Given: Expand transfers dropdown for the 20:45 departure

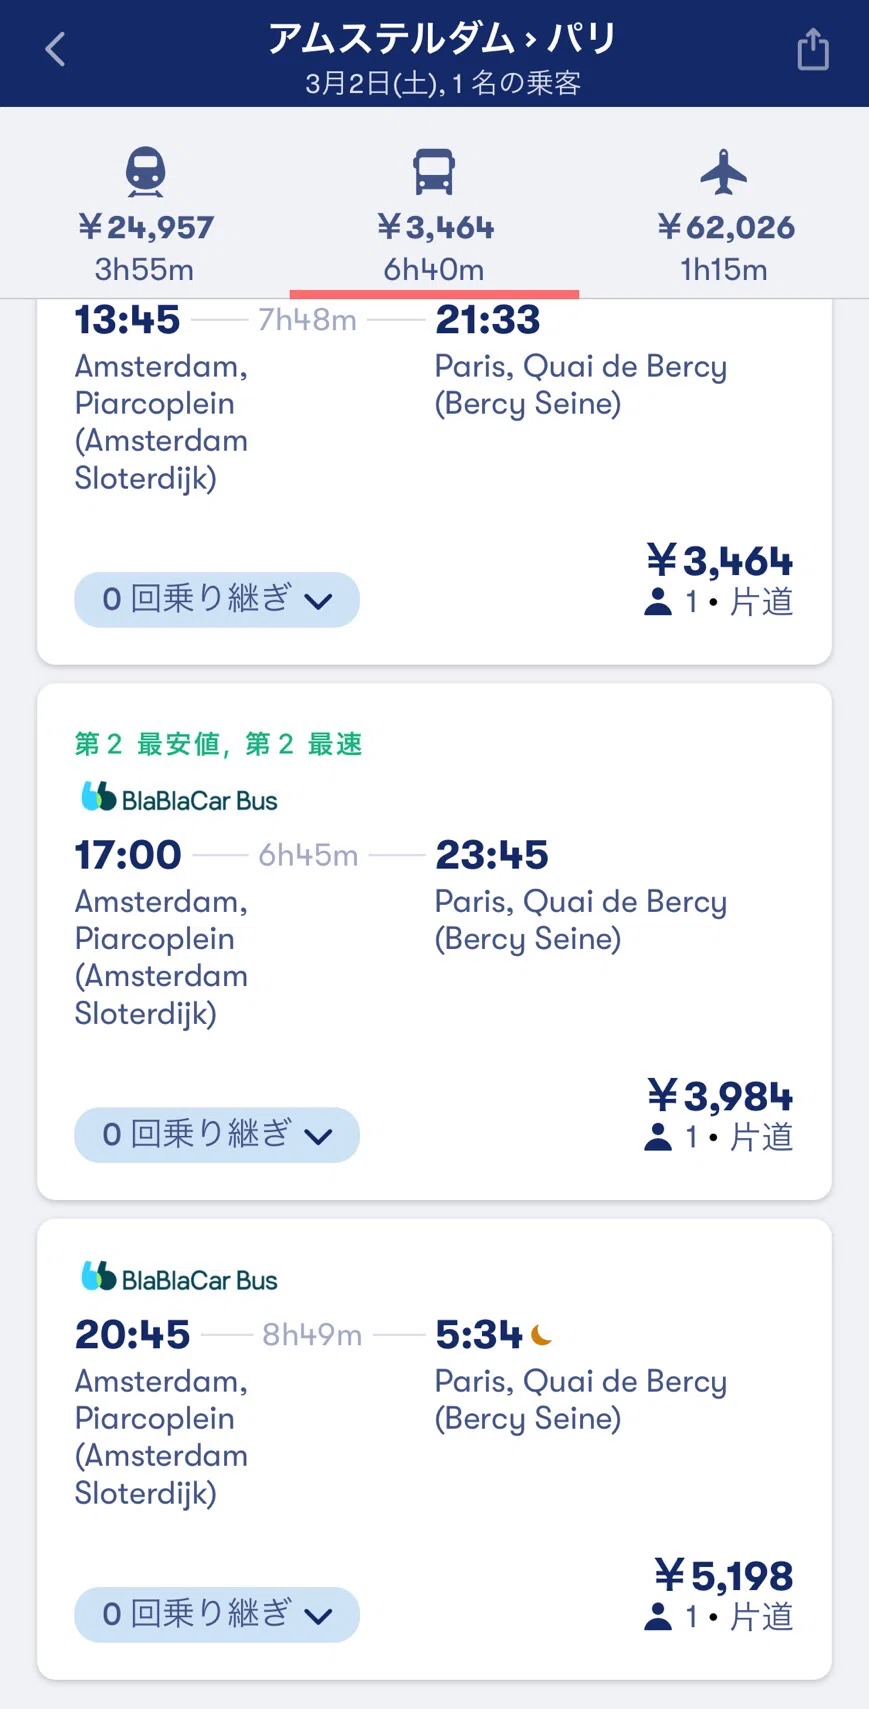Looking at the screenshot, I should [x=217, y=1615].
